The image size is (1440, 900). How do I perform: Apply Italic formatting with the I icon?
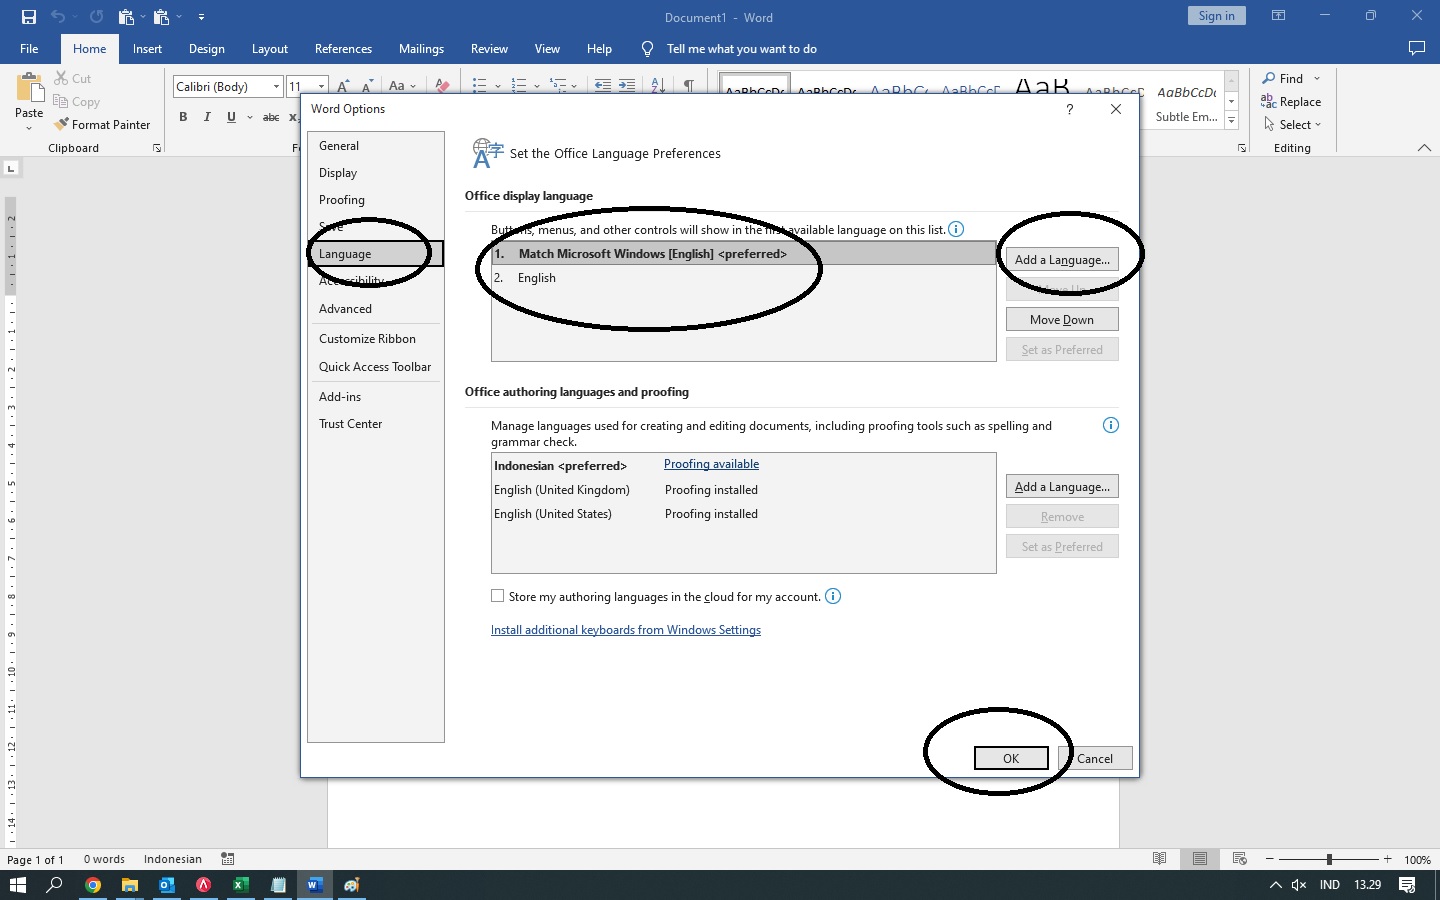coord(207,117)
